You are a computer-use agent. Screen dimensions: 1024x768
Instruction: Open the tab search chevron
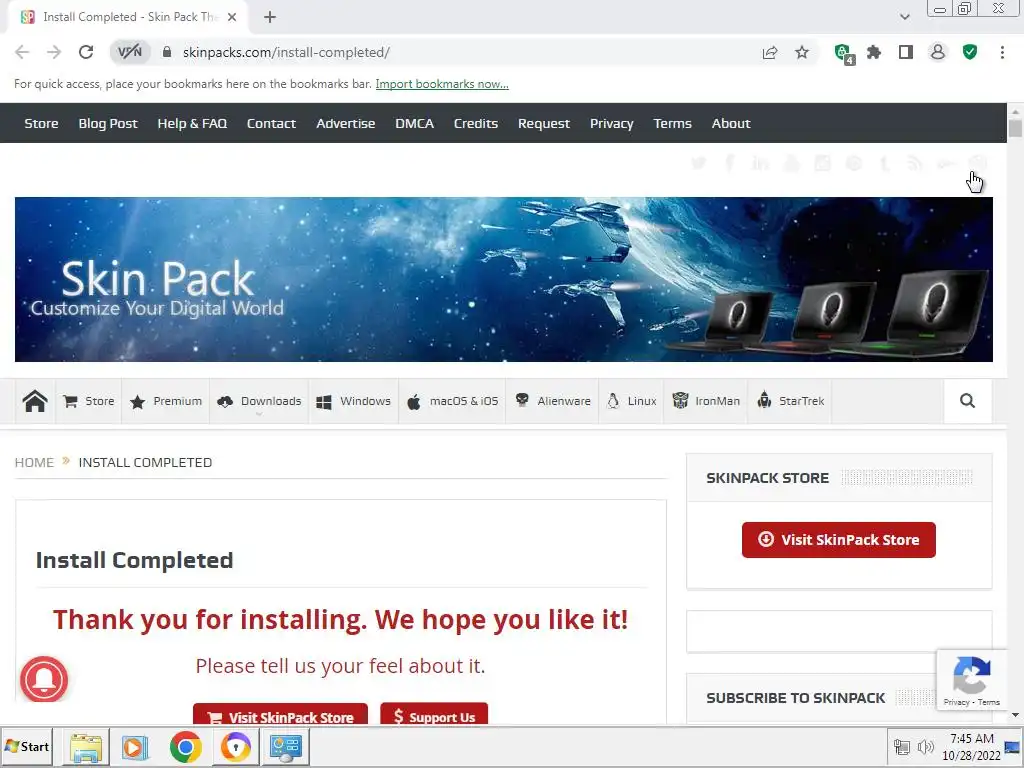click(904, 17)
